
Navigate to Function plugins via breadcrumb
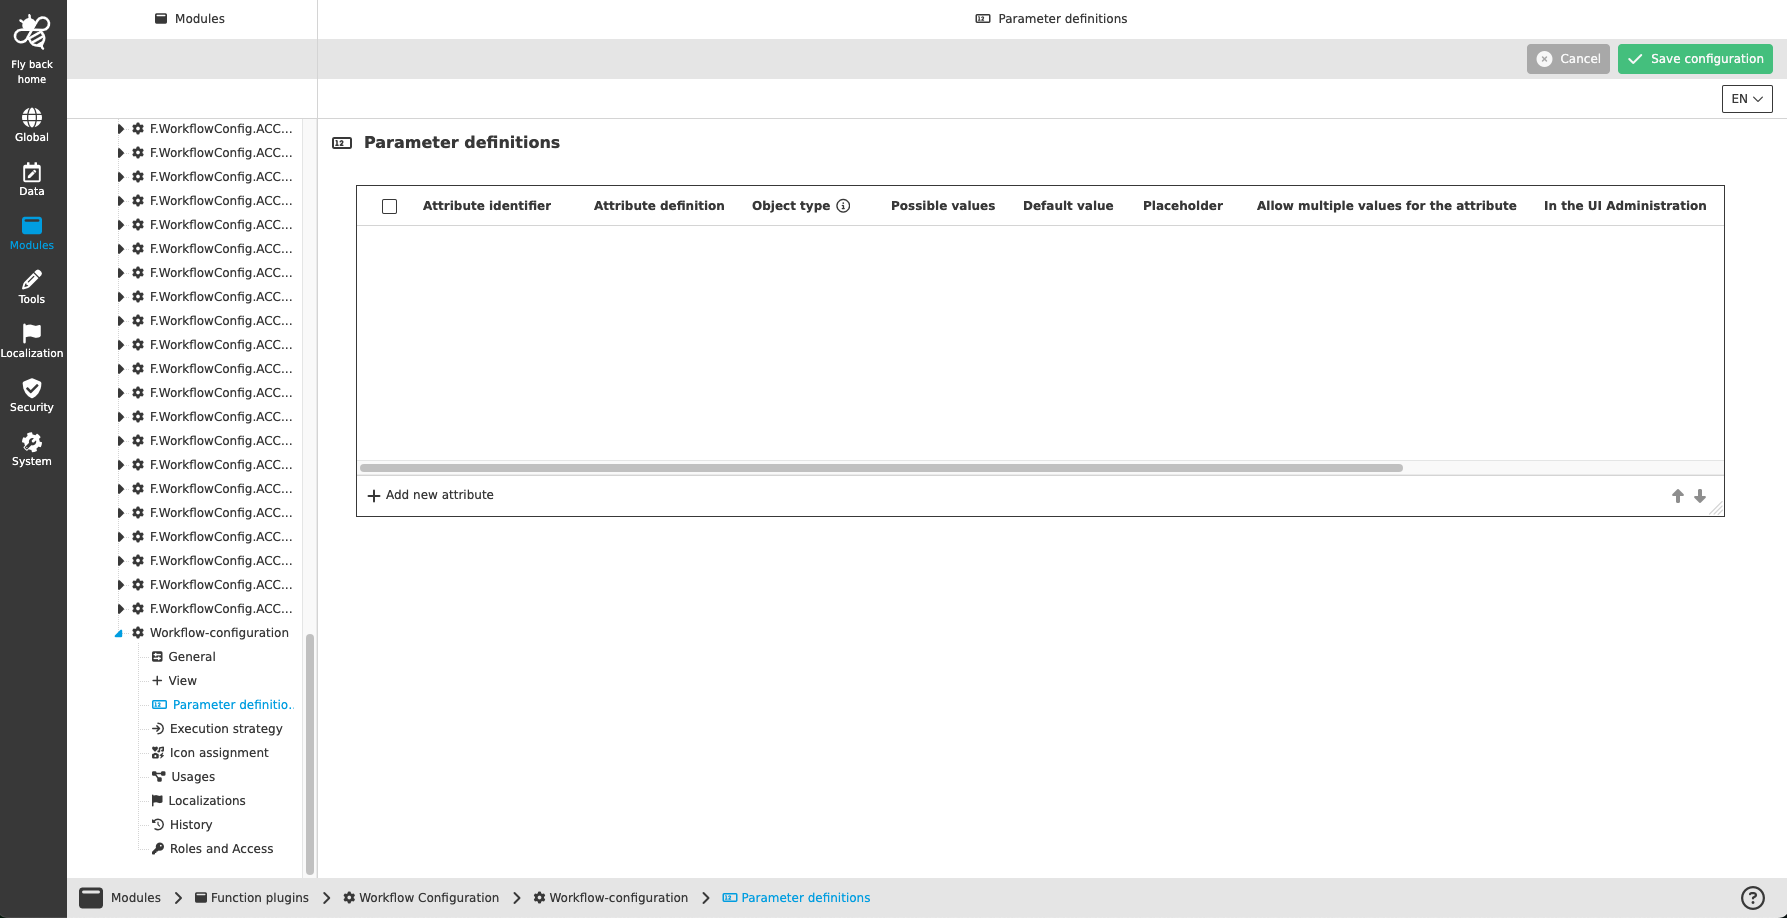(x=260, y=897)
